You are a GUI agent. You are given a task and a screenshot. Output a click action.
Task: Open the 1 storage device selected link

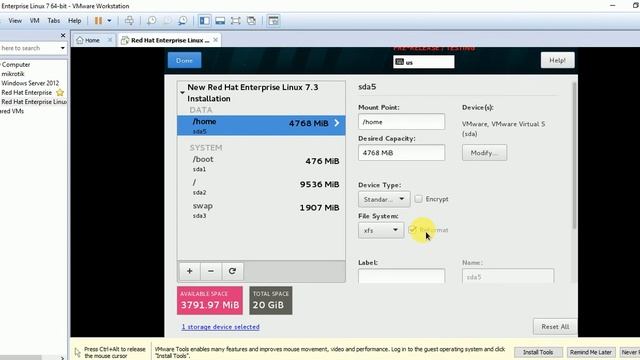coord(220,327)
